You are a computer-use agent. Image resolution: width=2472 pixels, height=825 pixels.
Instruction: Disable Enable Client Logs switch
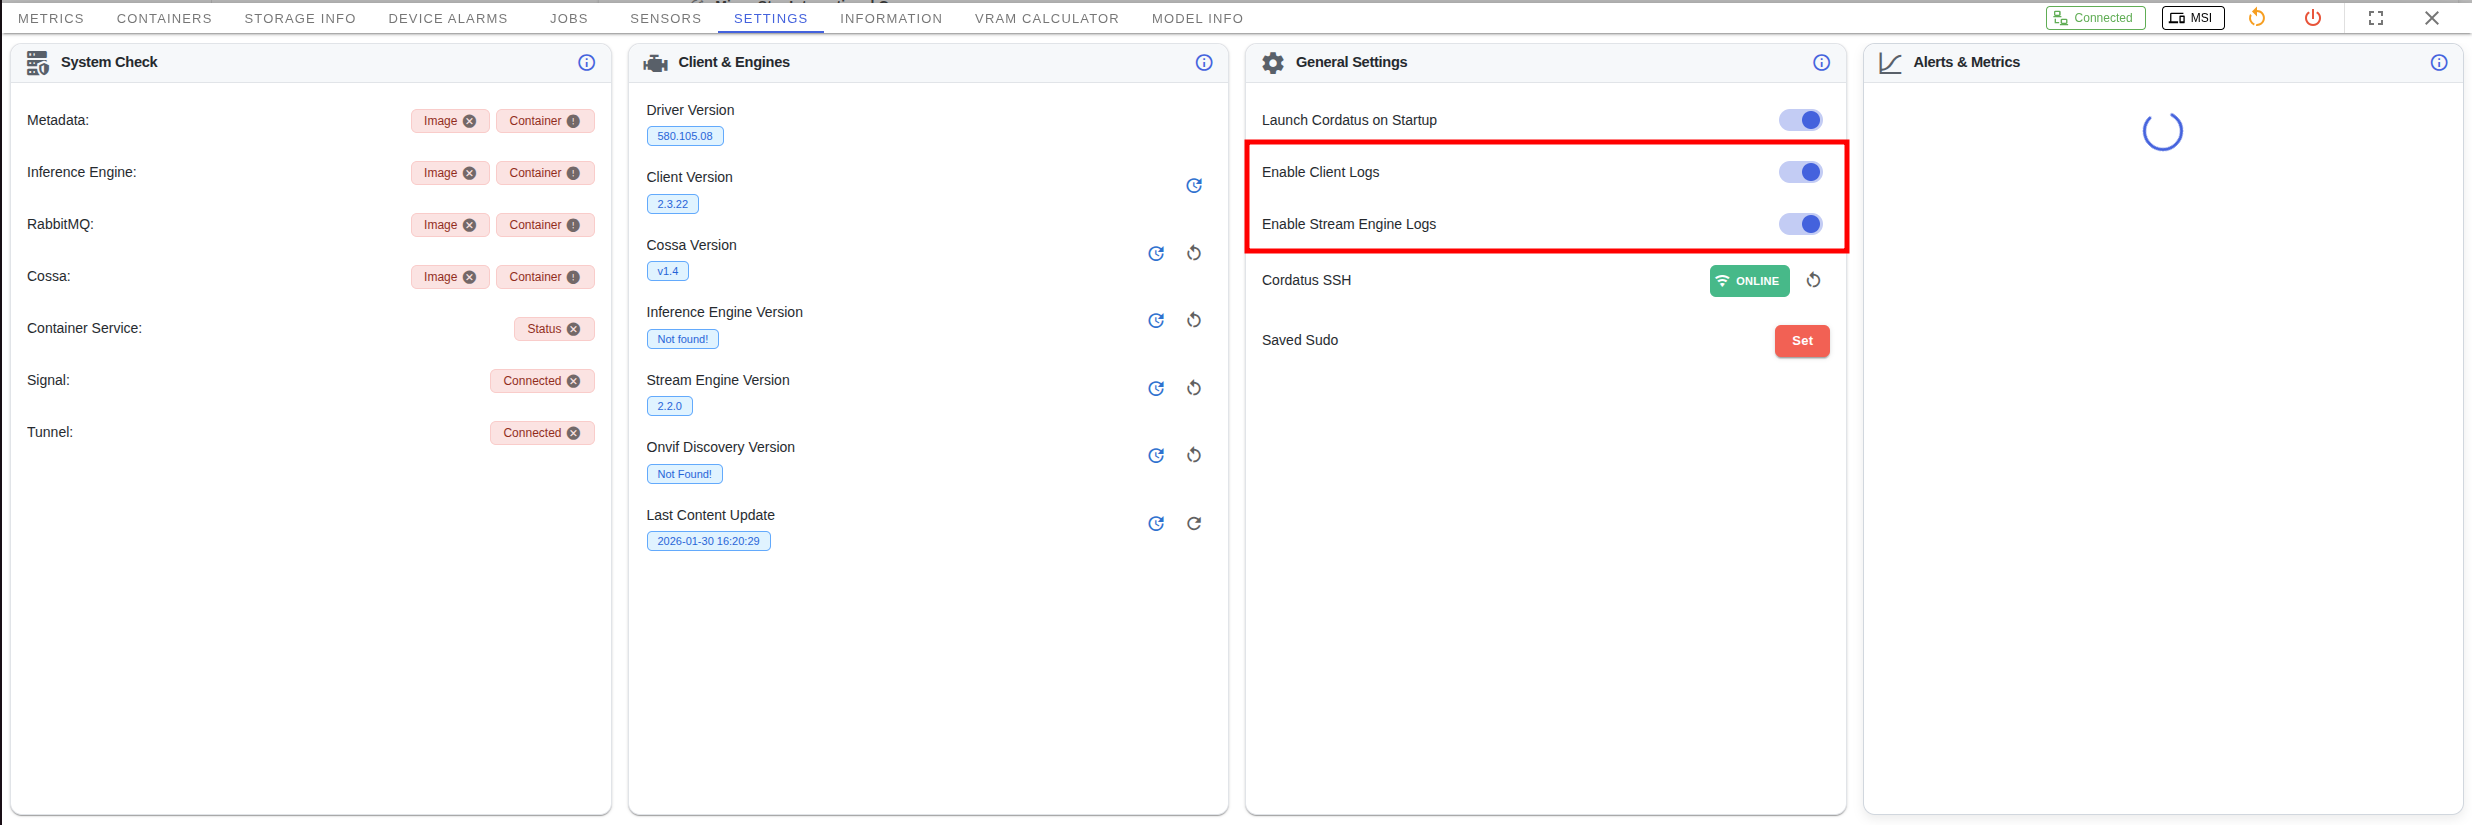point(1801,172)
